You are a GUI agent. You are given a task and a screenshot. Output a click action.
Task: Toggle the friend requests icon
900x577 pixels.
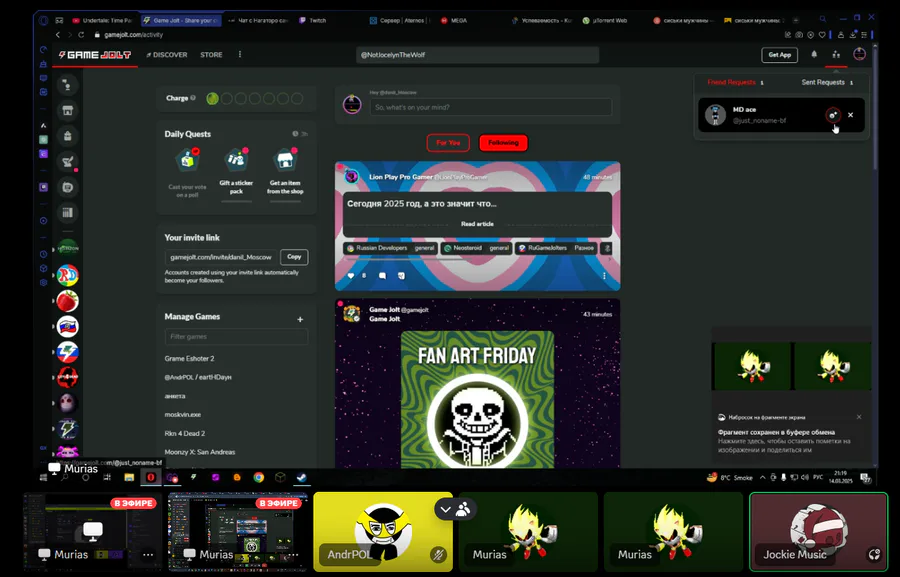pyautogui.click(x=836, y=55)
